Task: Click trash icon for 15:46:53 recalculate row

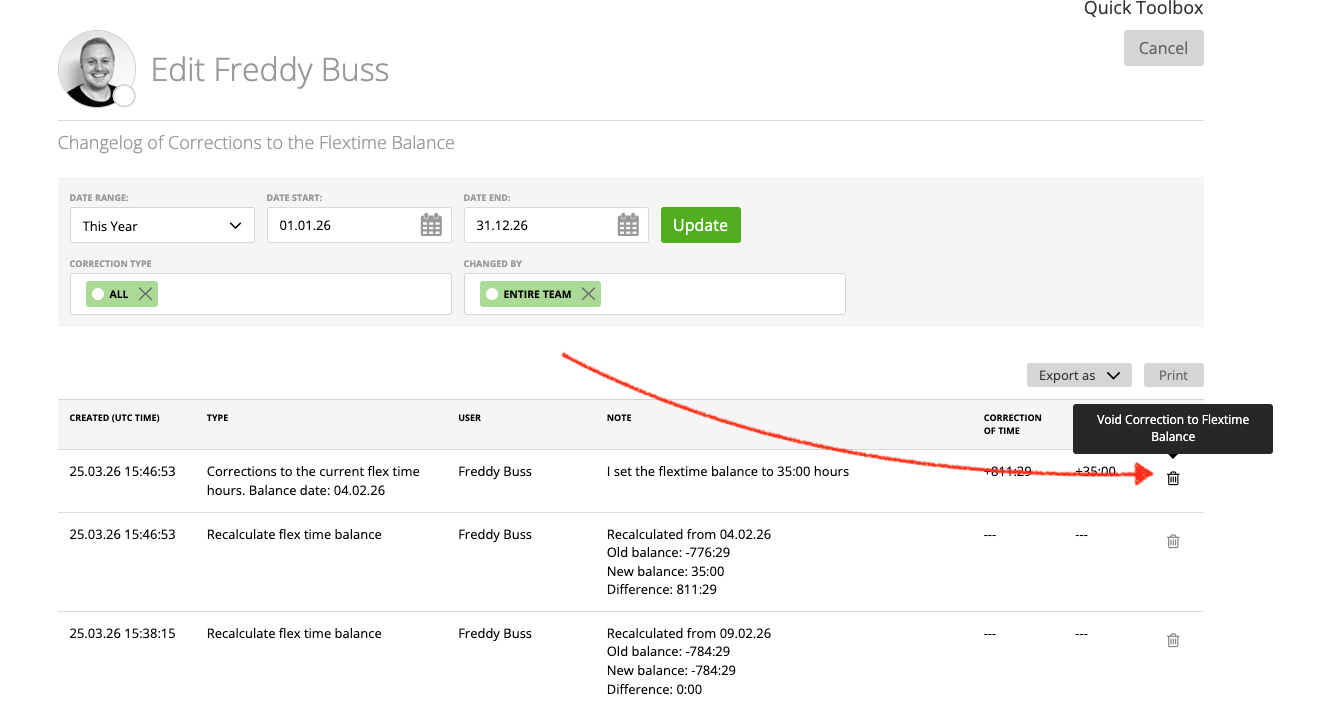Action: click(x=1173, y=541)
